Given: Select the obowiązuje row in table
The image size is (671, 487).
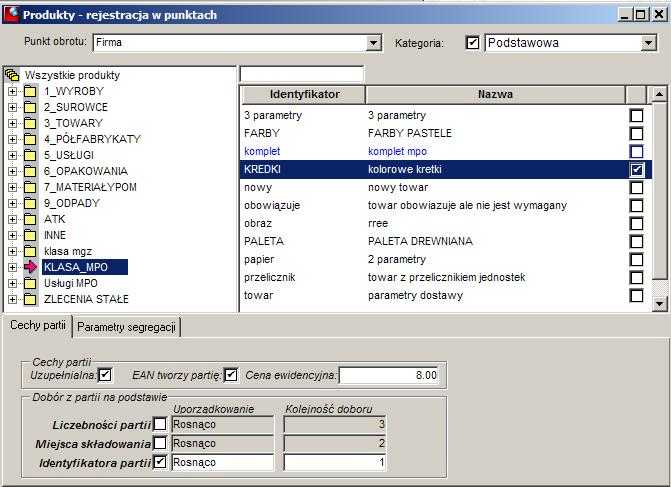Looking at the screenshot, I should [x=445, y=205].
